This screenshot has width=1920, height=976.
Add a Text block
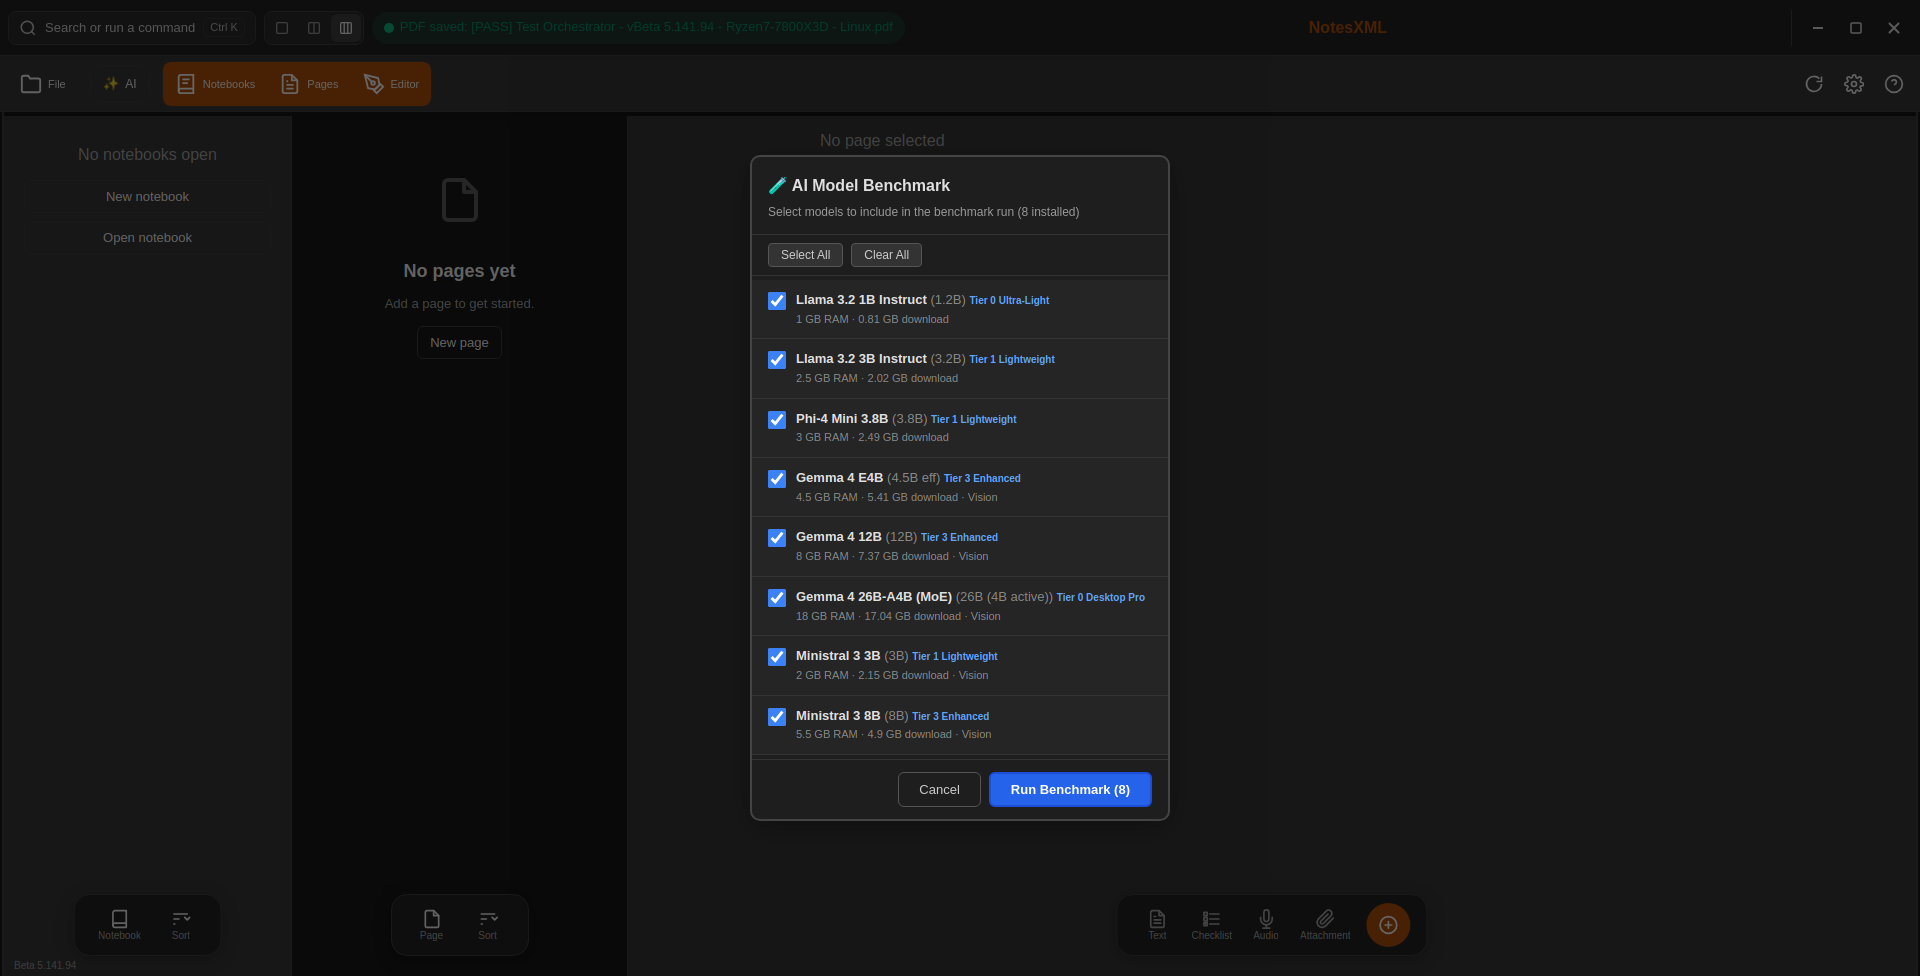pos(1157,925)
